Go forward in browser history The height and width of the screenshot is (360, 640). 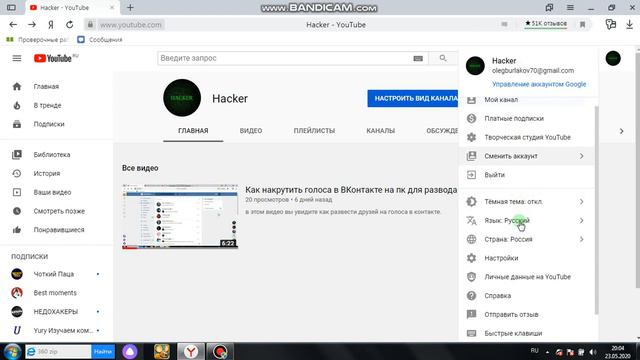32,24
